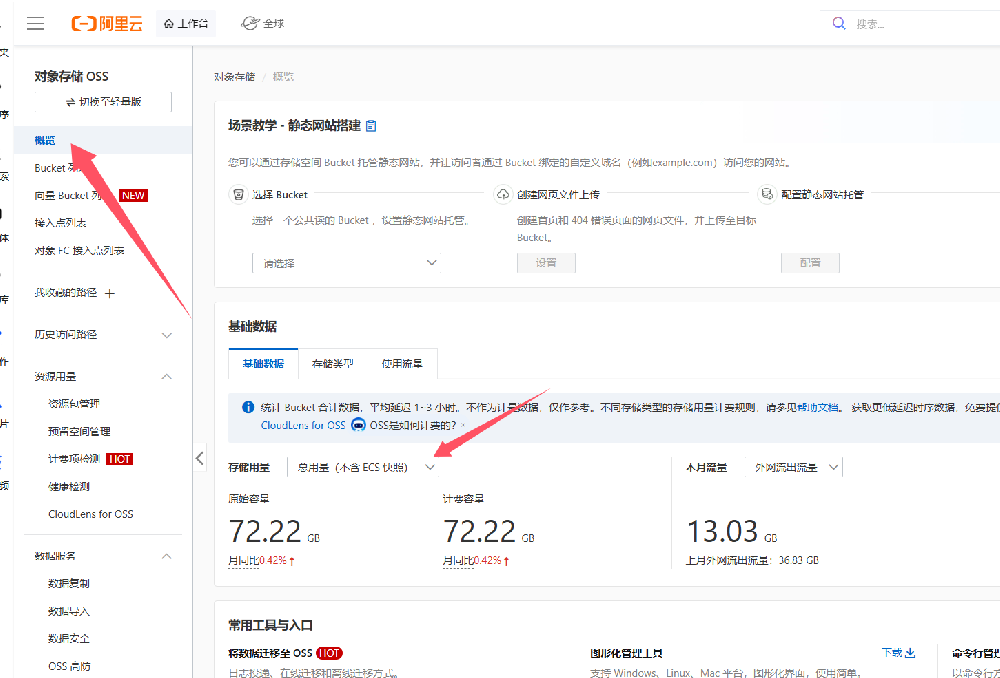This screenshot has height=678, width=1000.
Task: Collapse the 资源用量 section
Action: click(166, 376)
